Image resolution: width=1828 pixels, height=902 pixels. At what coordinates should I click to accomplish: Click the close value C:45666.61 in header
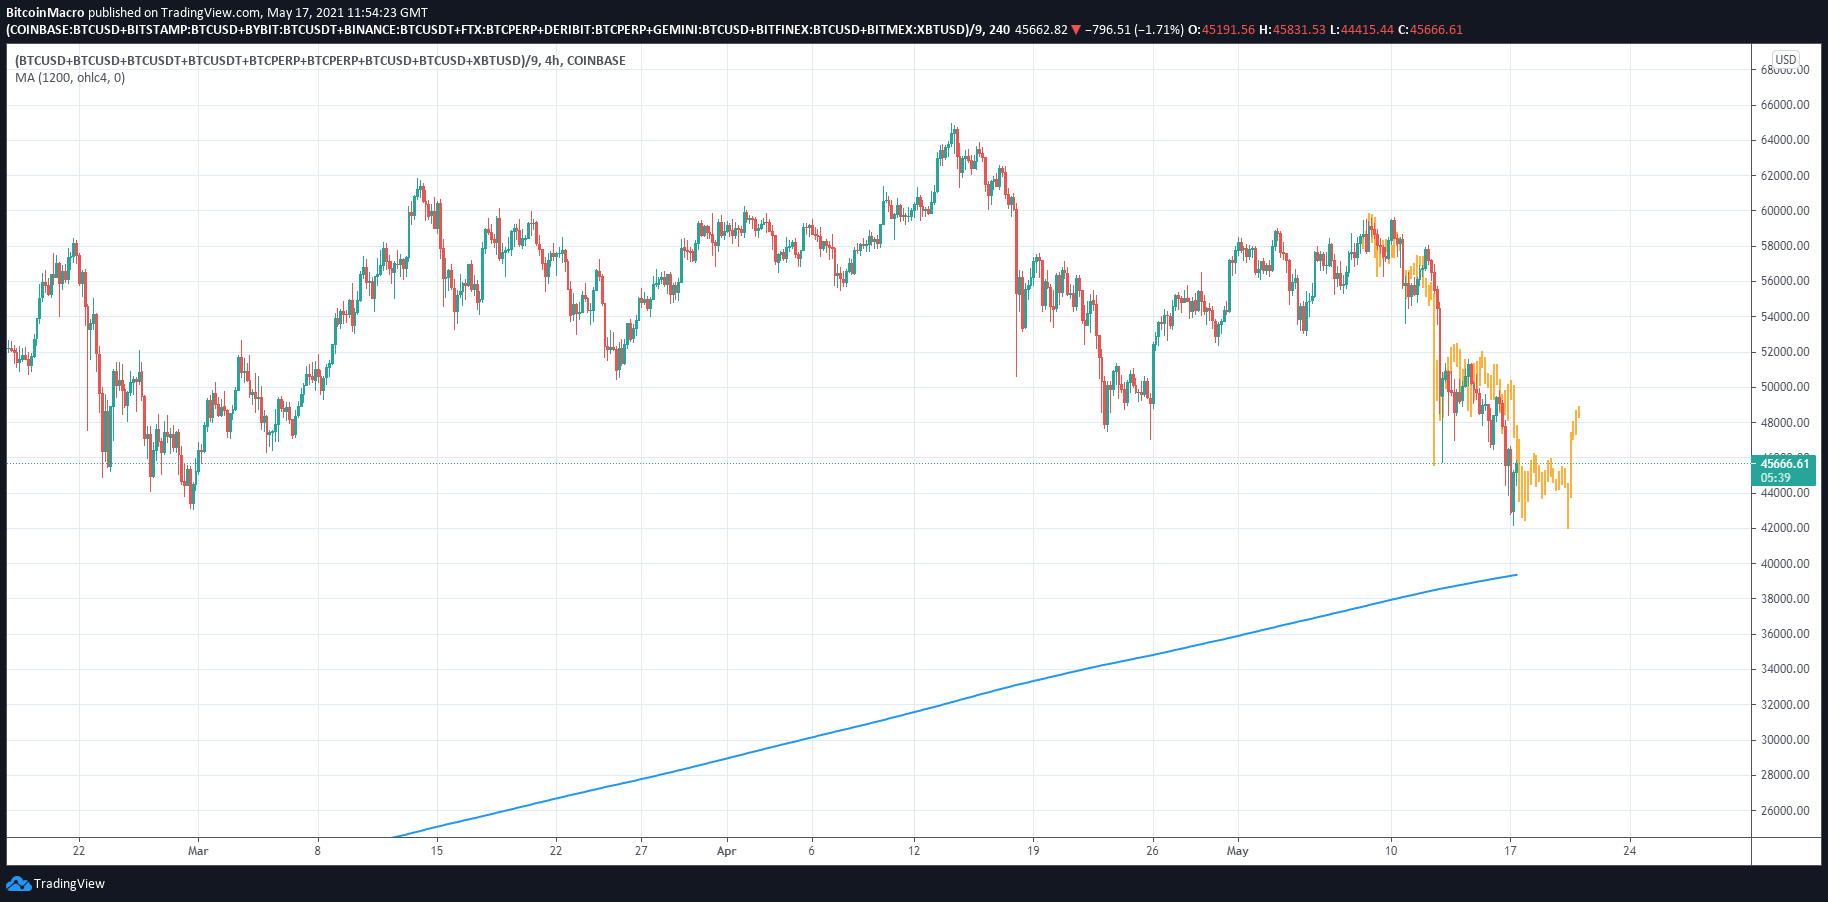(x=1430, y=30)
